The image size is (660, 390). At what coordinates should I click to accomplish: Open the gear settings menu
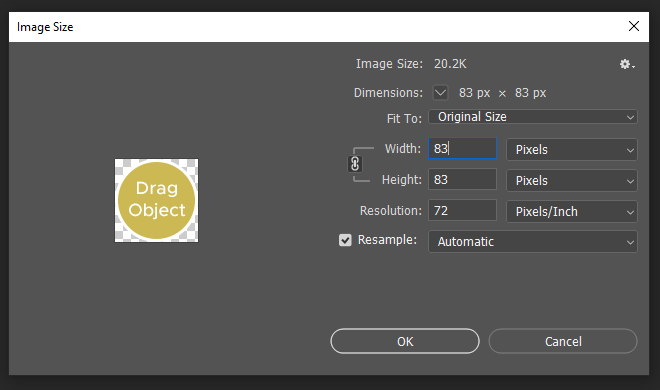pyautogui.click(x=627, y=64)
